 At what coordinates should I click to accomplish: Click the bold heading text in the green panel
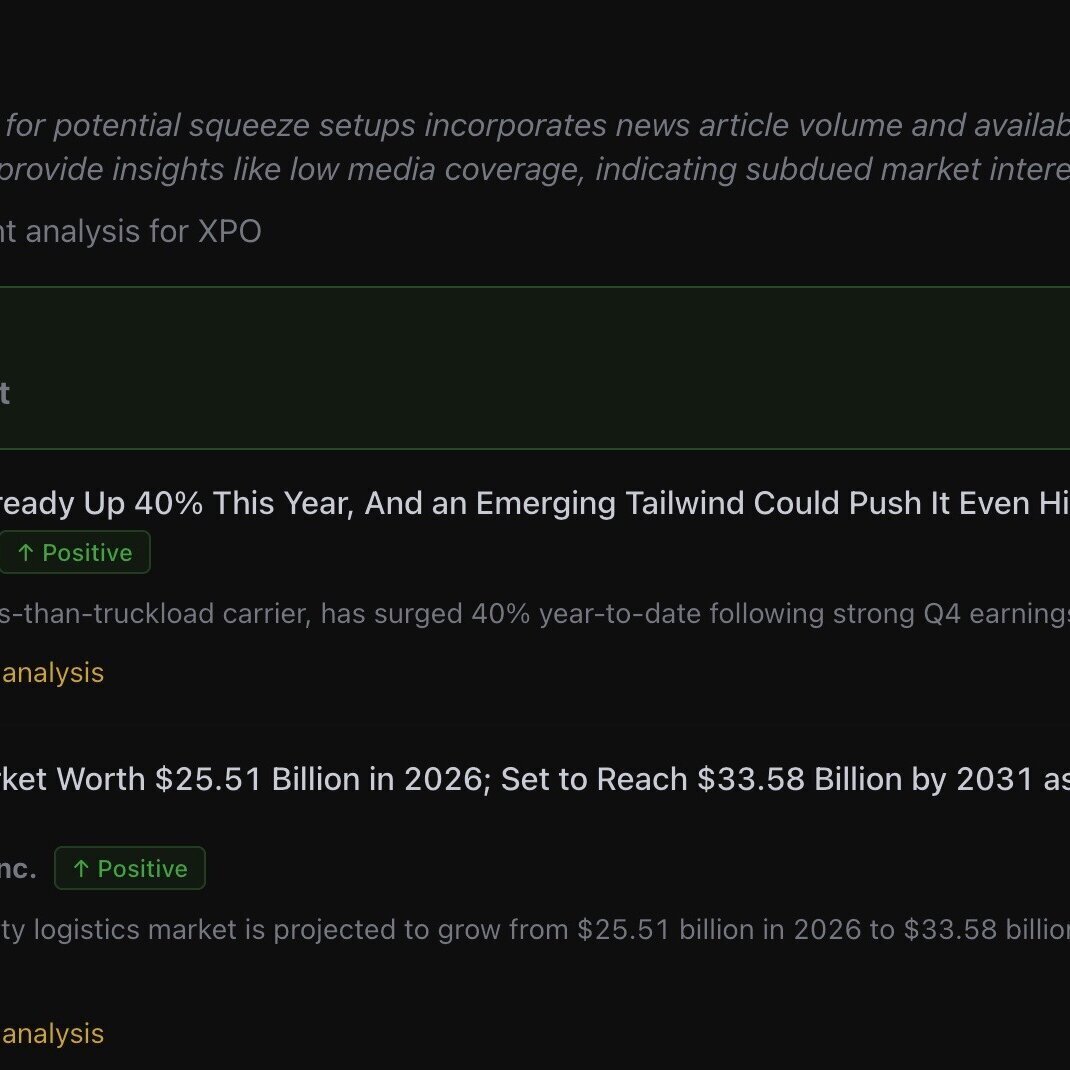point(5,393)
